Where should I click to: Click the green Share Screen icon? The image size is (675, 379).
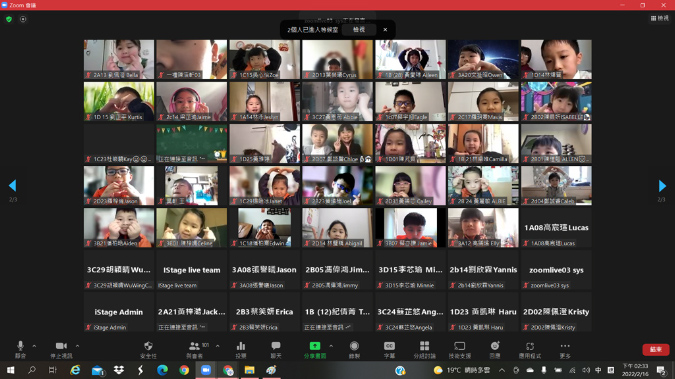tap(315, 346)
